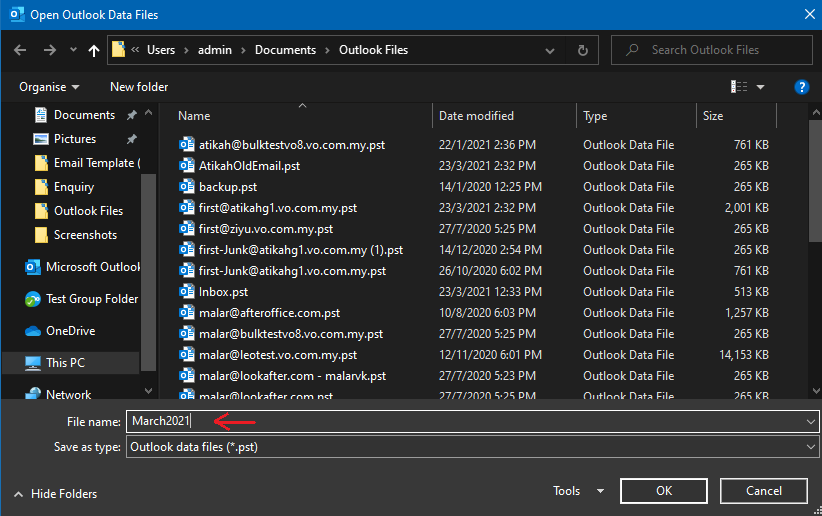This screenshot has height=516, width=822.
Task: Expand the Organise dropdown menu
Action: click(x=49, y=87)
